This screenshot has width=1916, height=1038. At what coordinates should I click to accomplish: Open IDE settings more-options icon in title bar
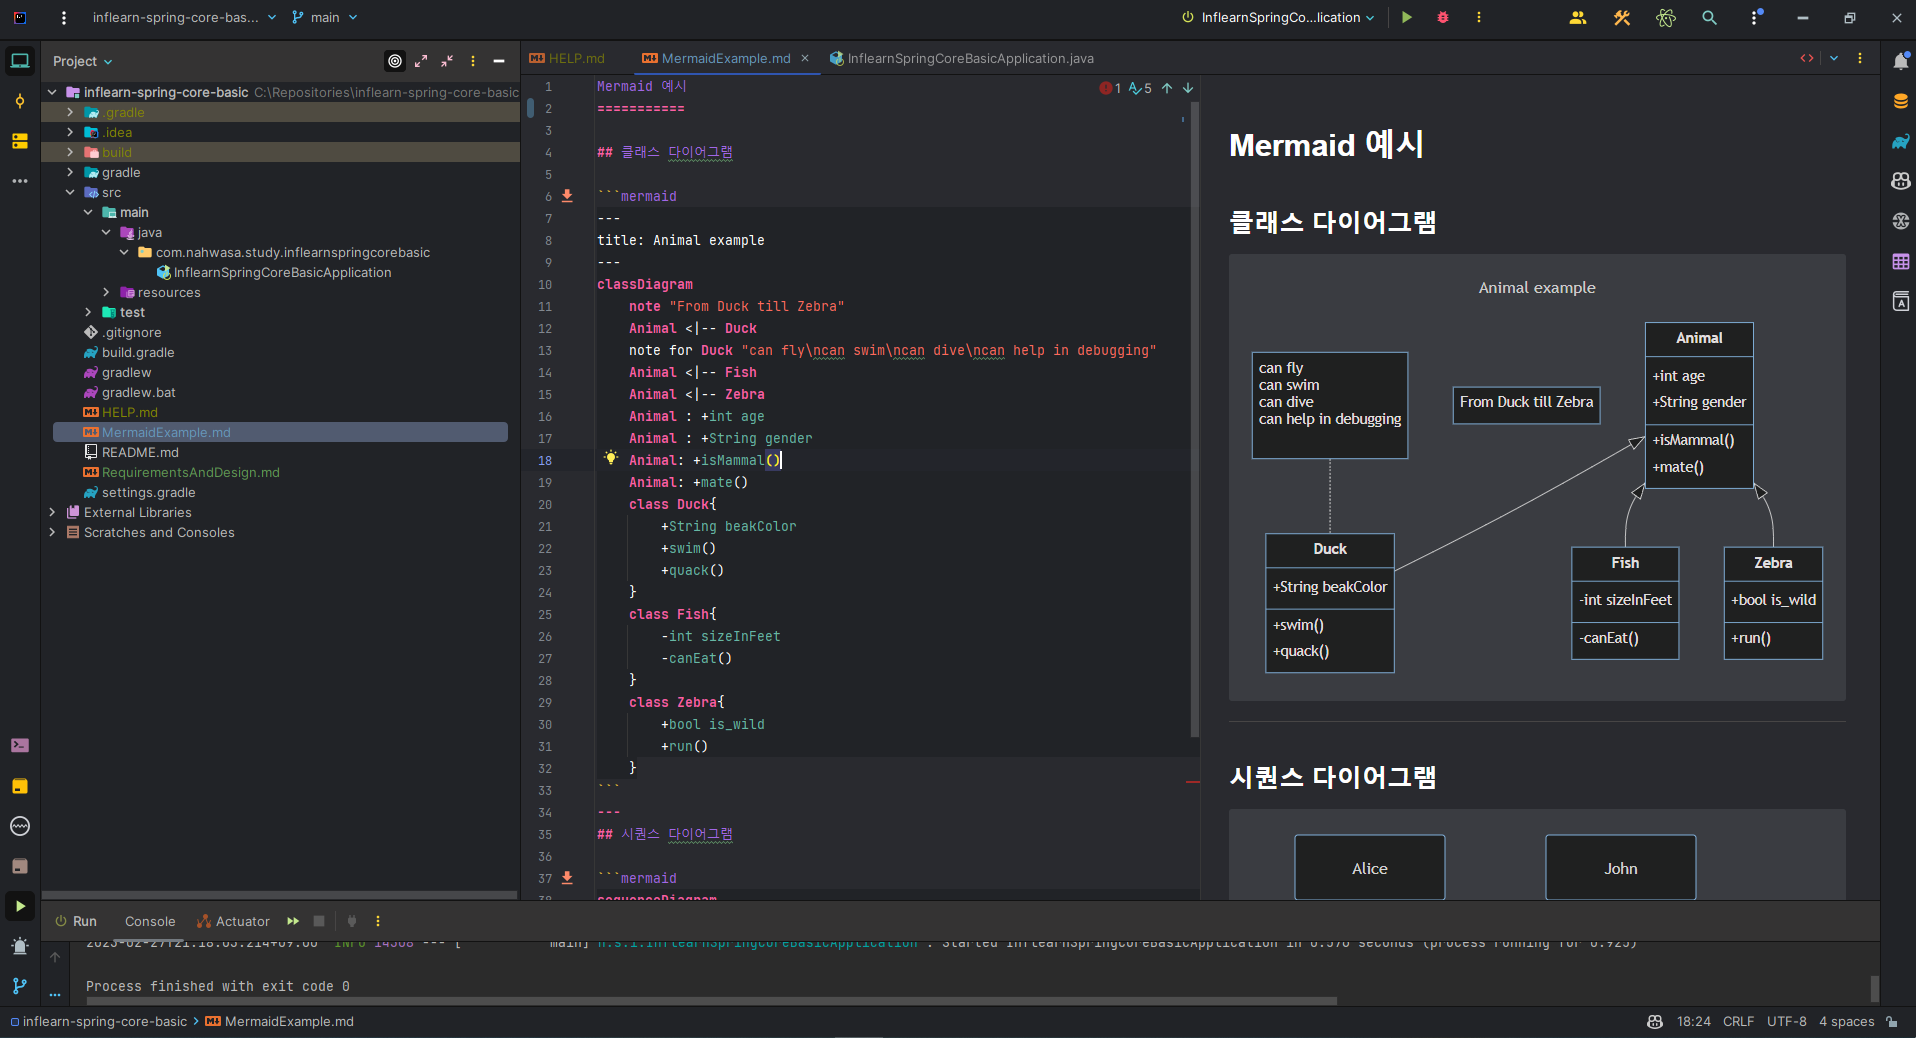click(1756, 17)
